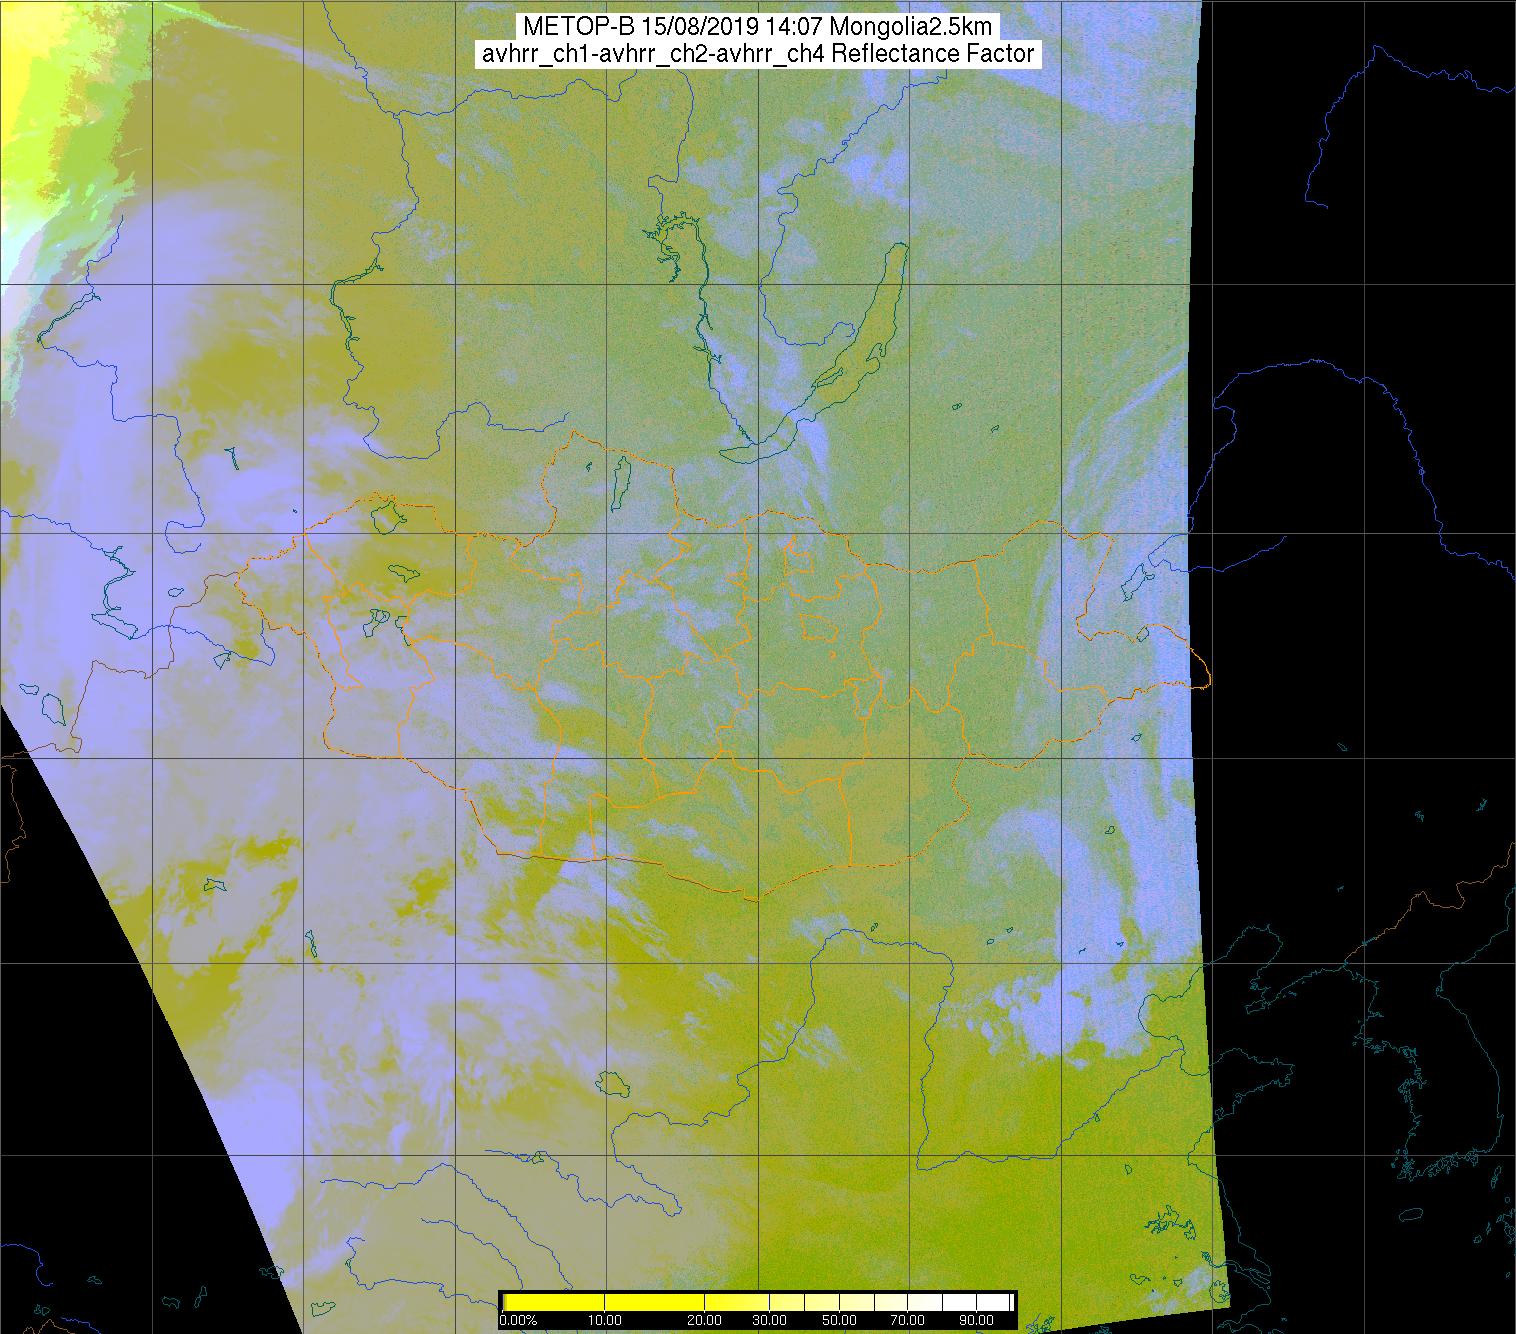Click the '10.00' colorbar label

point(604,1320)
